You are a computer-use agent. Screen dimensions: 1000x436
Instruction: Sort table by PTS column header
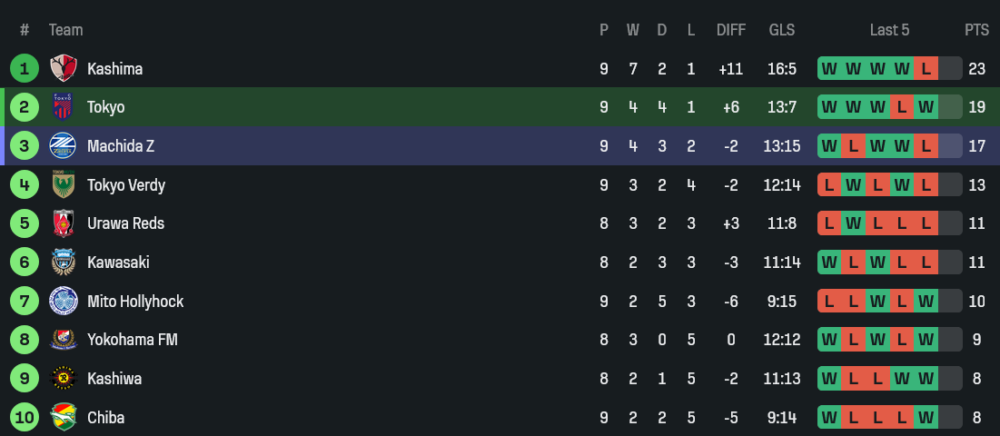[x=976, y=30]
